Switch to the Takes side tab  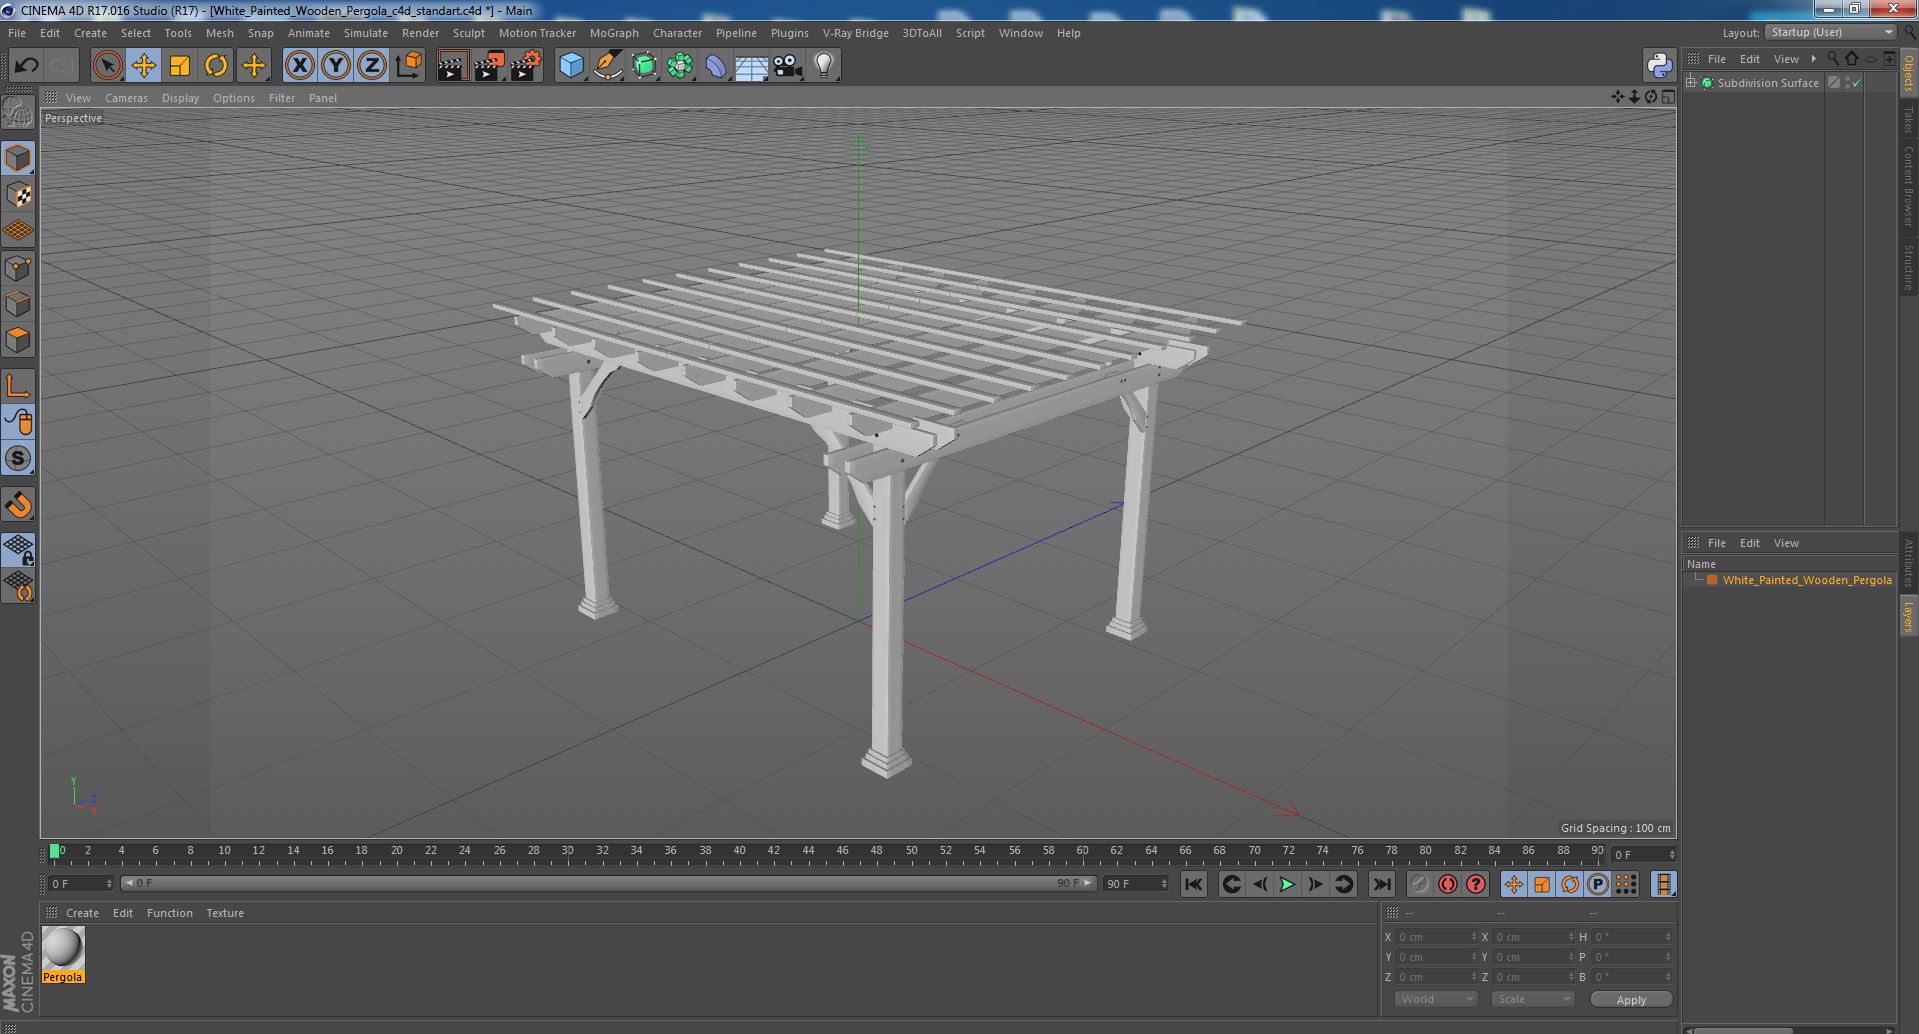click(1908, 119)
